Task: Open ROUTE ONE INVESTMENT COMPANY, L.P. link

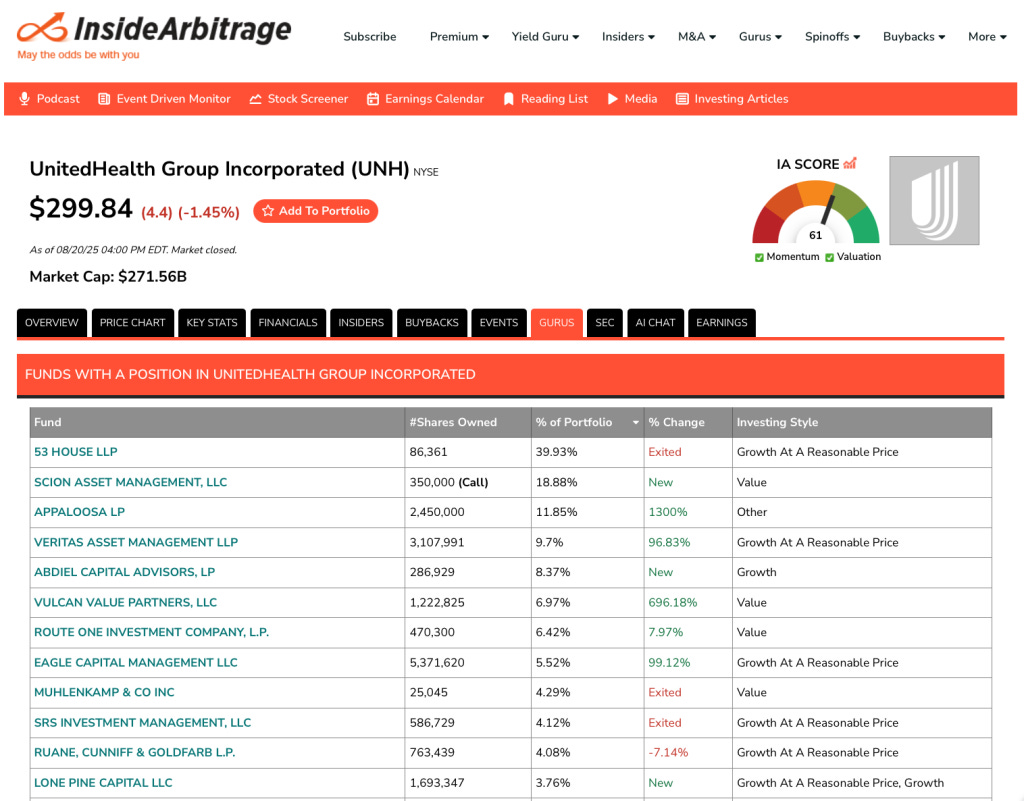Action: (152, 632)
